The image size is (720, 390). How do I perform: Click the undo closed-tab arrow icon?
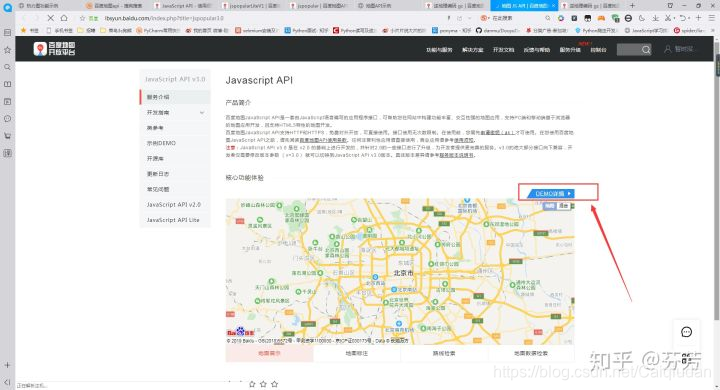click(x=683, y=18)
